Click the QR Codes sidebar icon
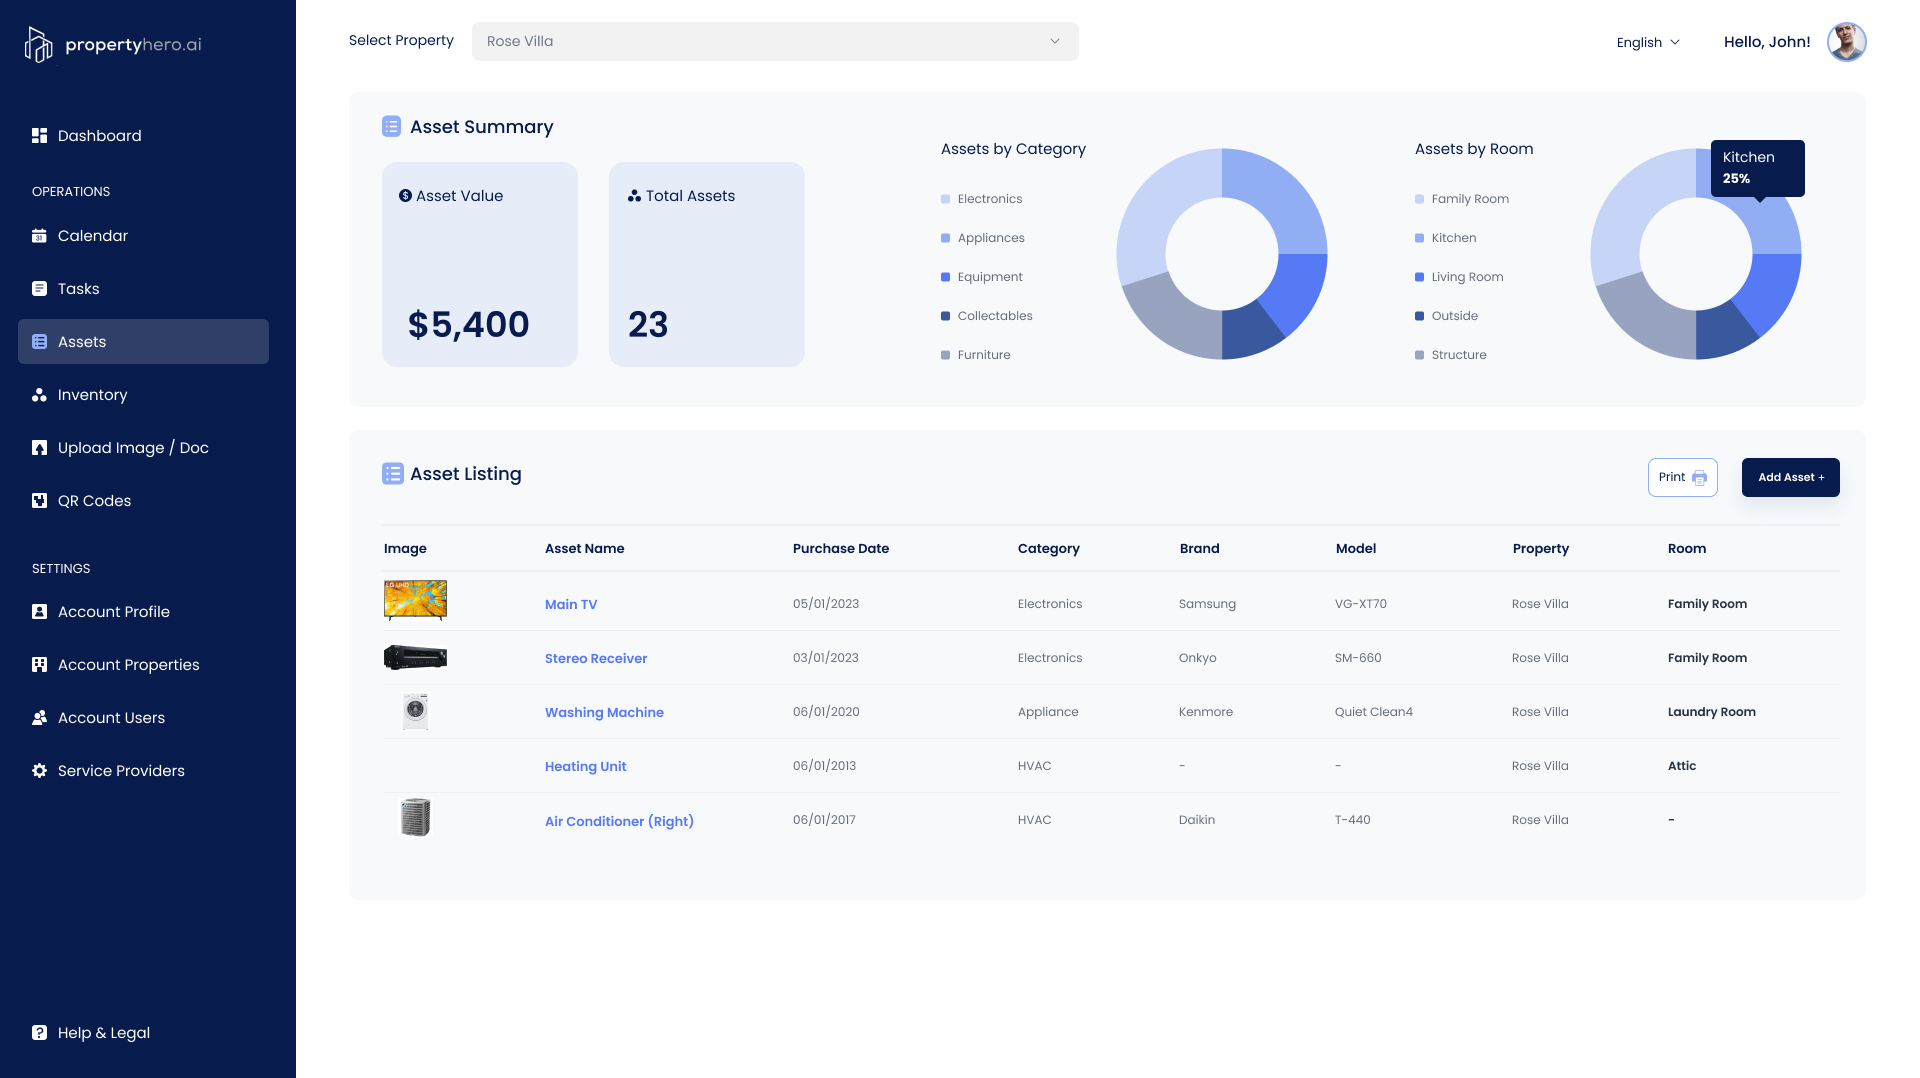This screenshot has width=1920, height=1078. click(x=39, y=501)
